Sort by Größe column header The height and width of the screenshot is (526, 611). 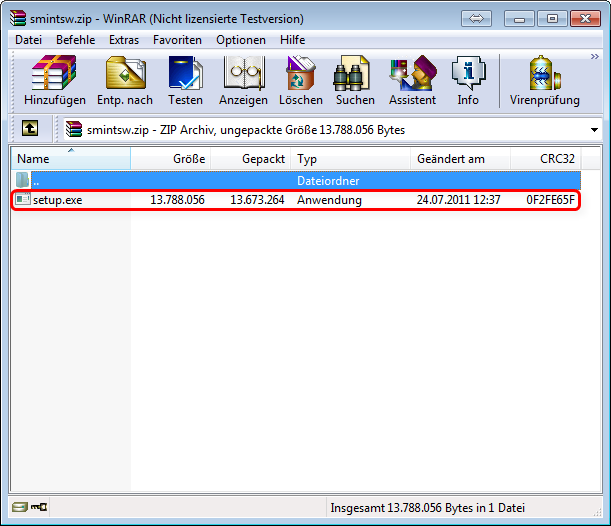point(171,159)
